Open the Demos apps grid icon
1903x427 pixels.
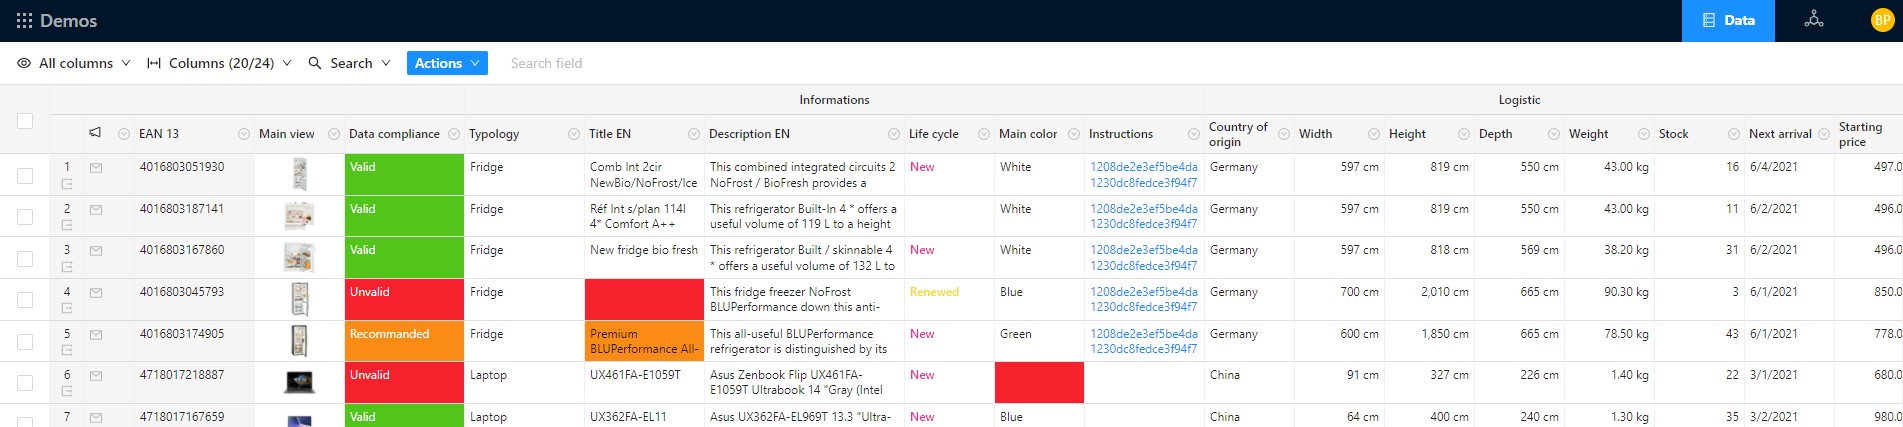[x=25, y=21]
